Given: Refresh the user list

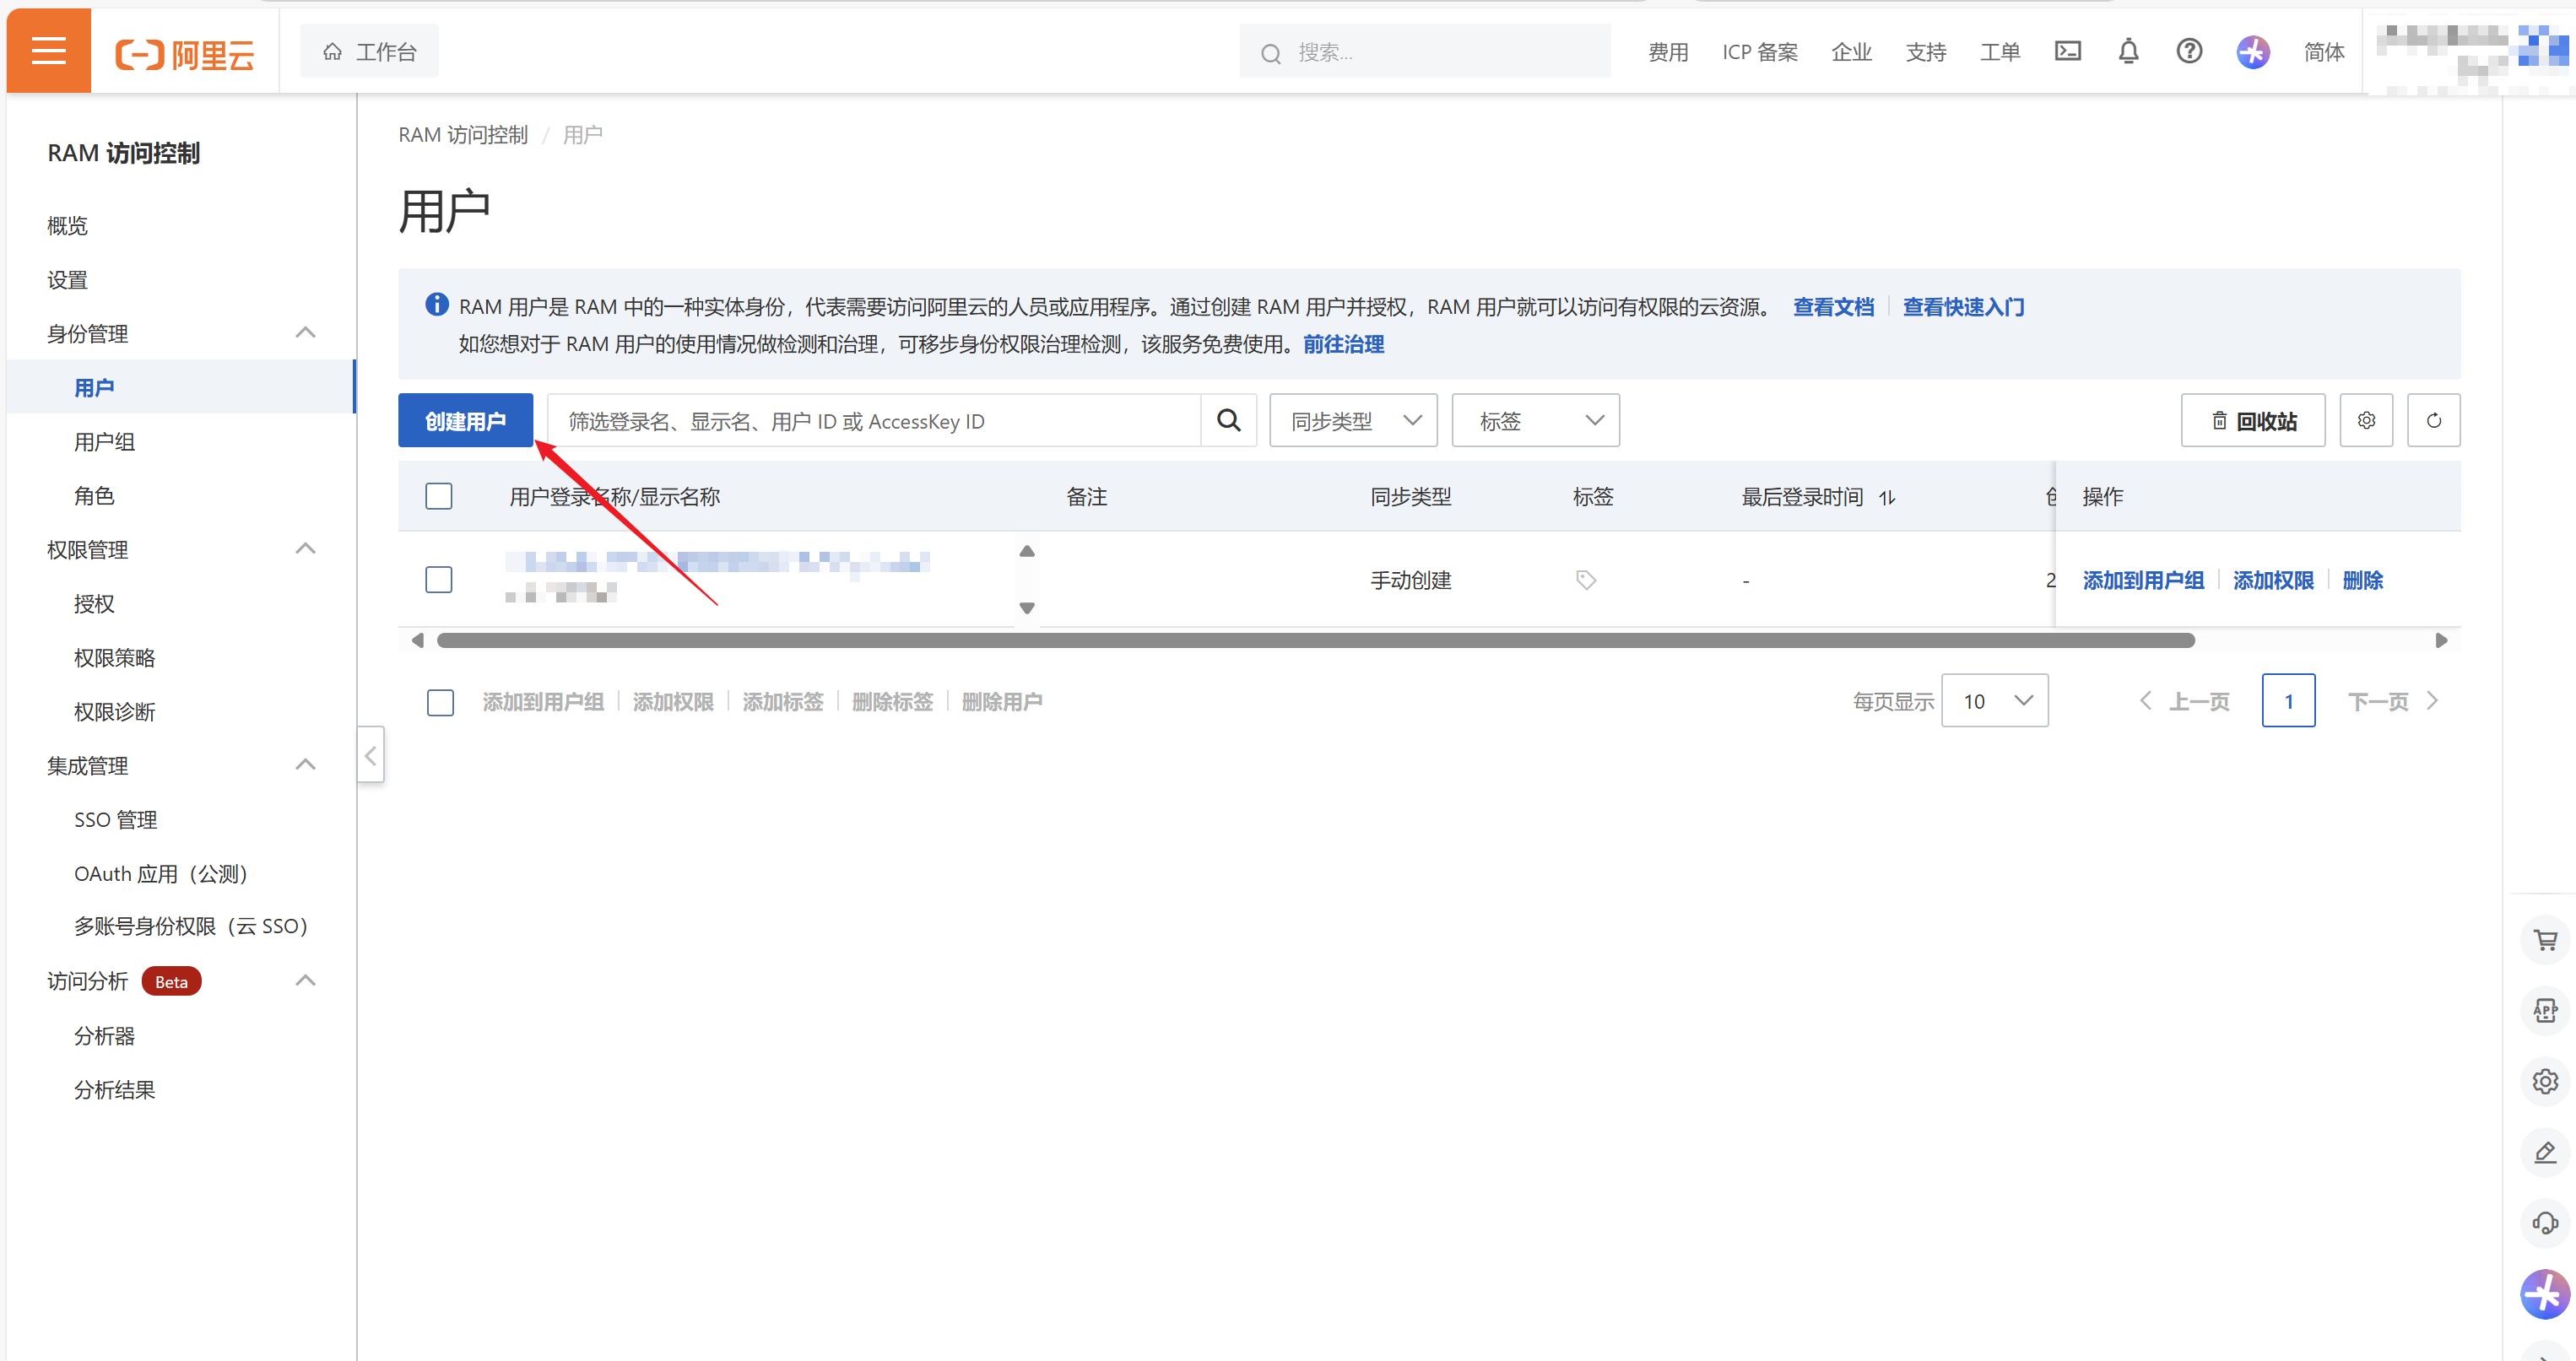Looking at the screenshot, I should point(2433,421).
